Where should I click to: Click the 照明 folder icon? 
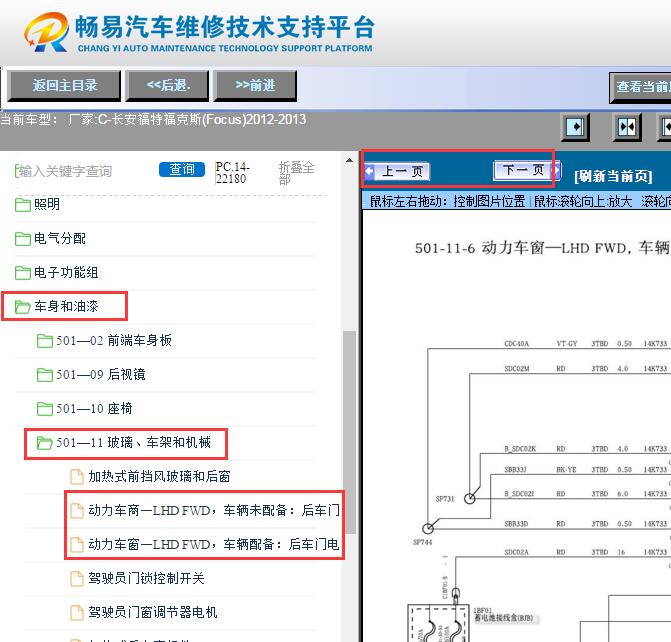pos(23,205)
